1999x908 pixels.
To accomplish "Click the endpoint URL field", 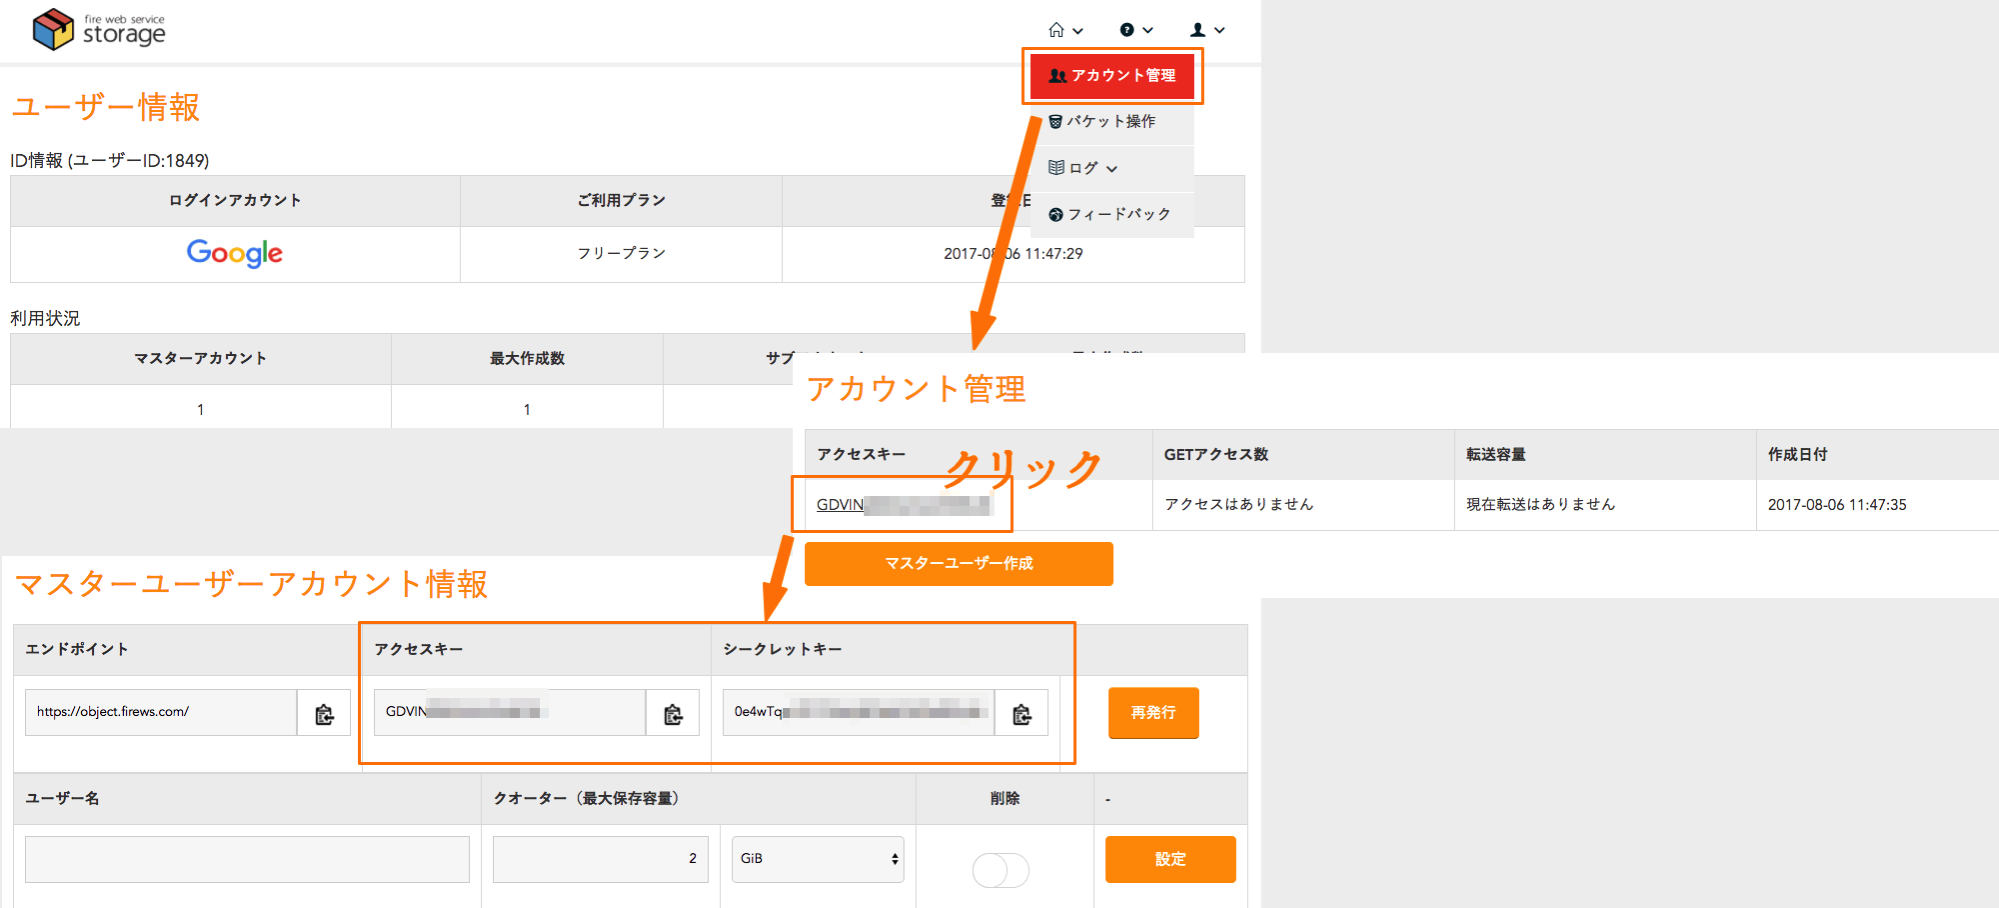I will (x=161, y=713).
